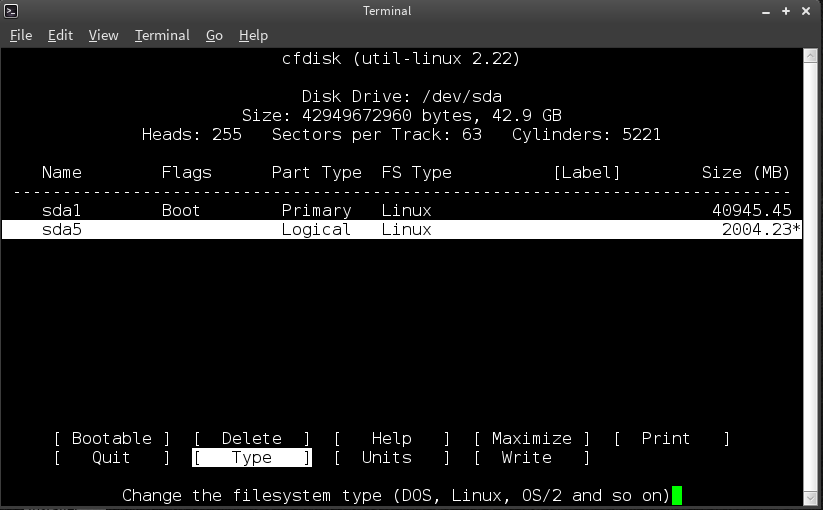823x510 pixels.
Task: Click the Disk Drive: /dev/sda line
Action: 402,97
